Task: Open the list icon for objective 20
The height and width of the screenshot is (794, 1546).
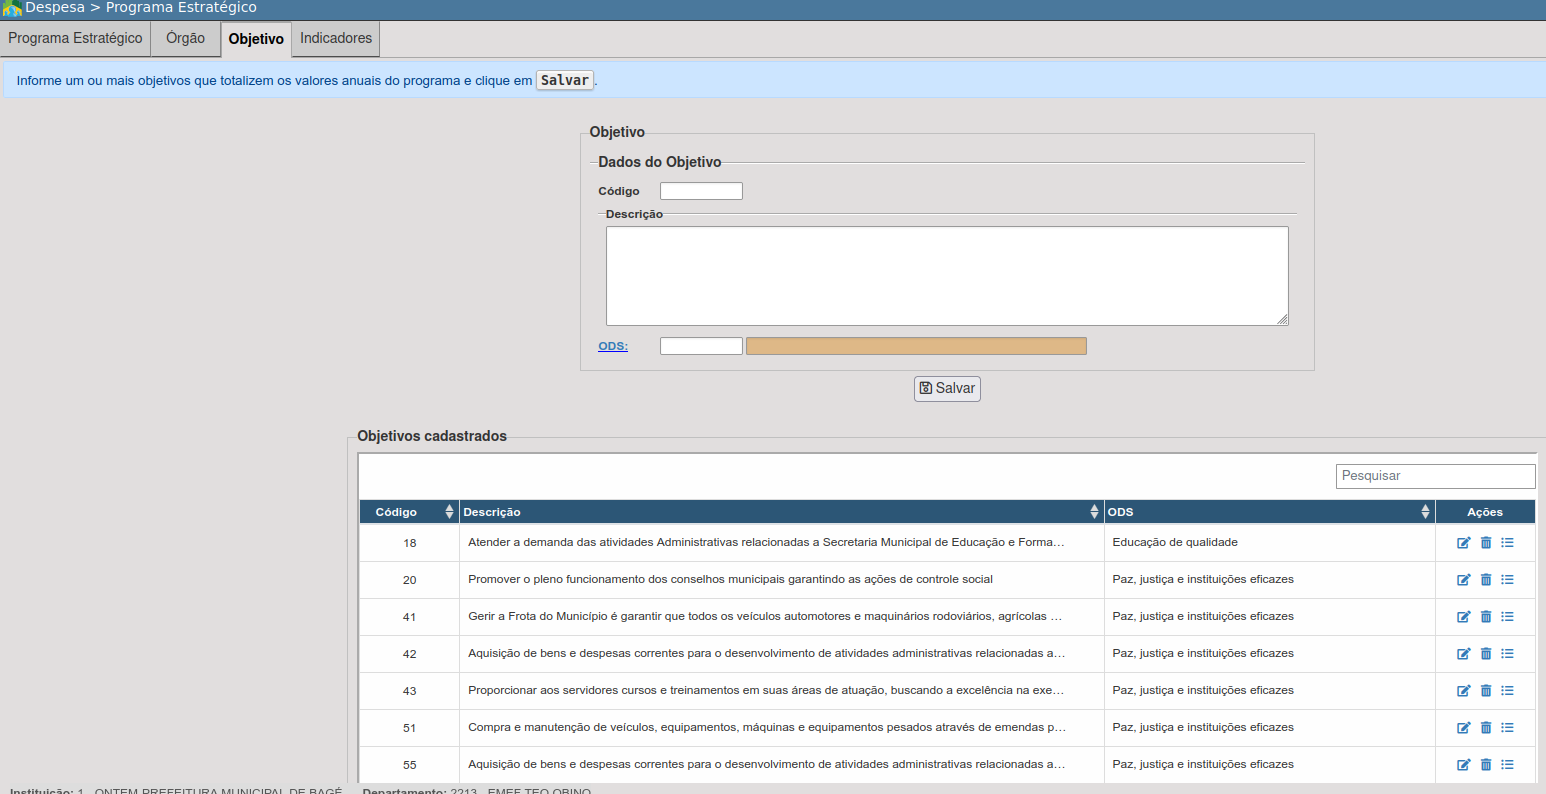Action: tap(1507, 580)
